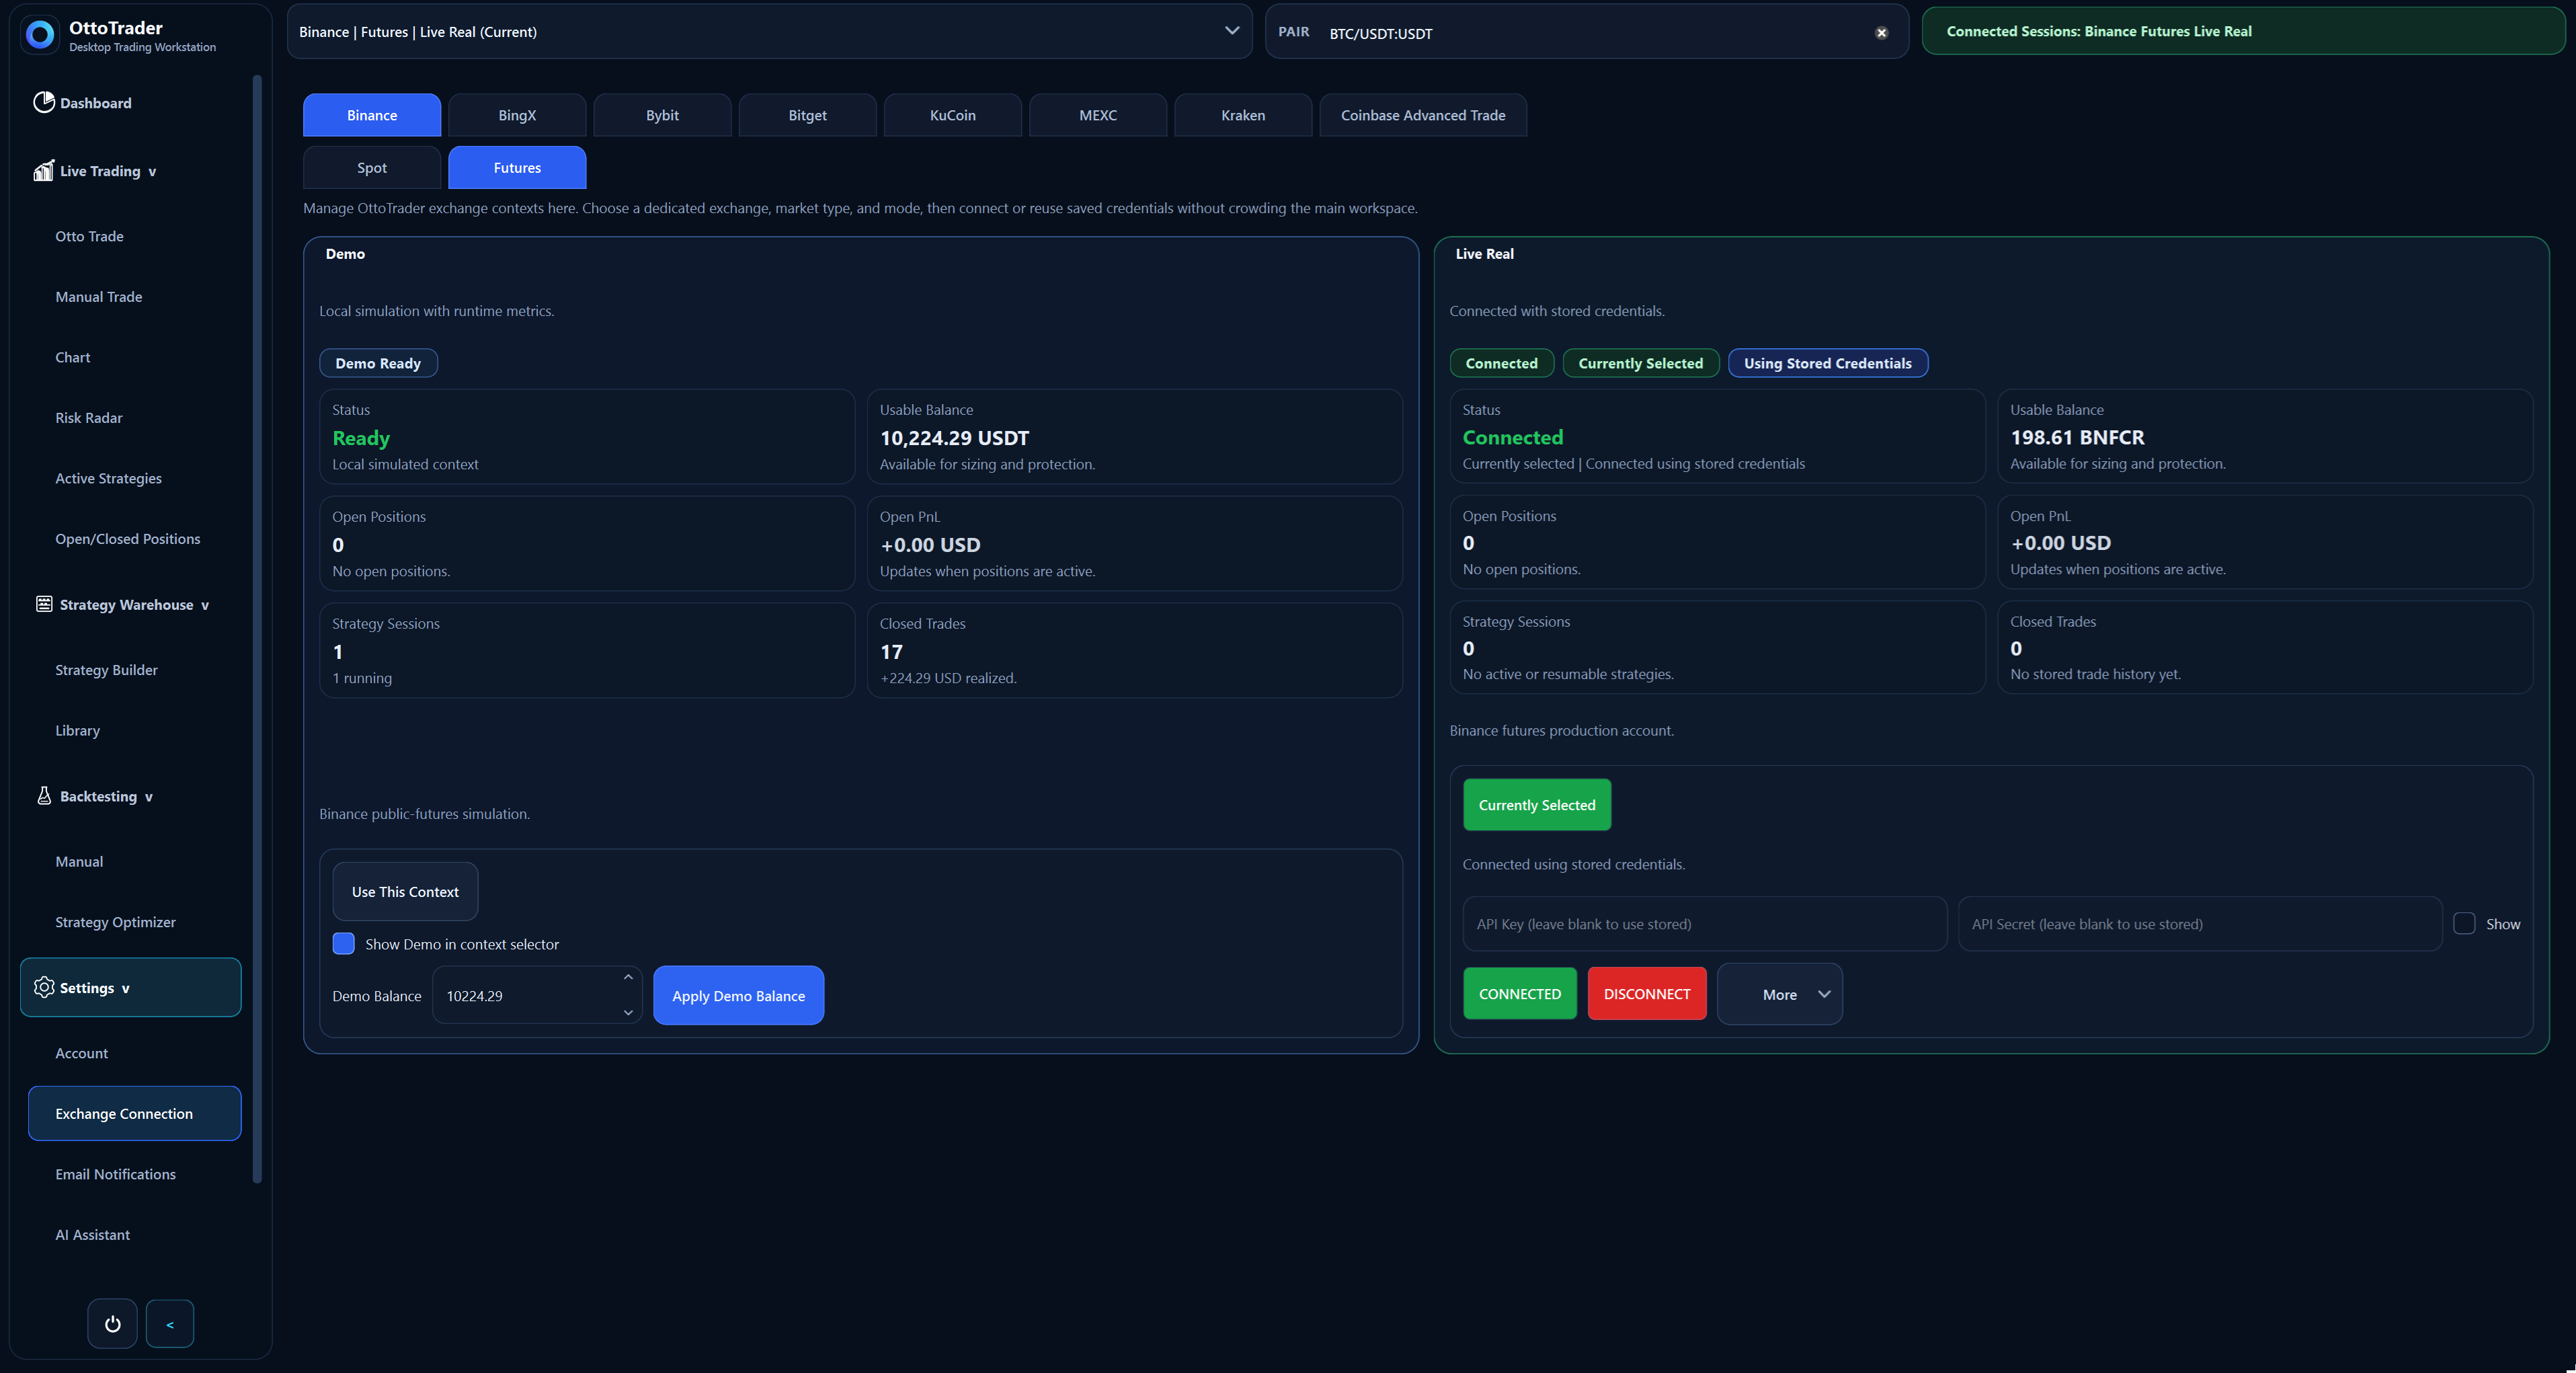Screen dimensions: 2576x1373
Task: Click the Backtesting flask icon
Action: click(x=44, y=796)
